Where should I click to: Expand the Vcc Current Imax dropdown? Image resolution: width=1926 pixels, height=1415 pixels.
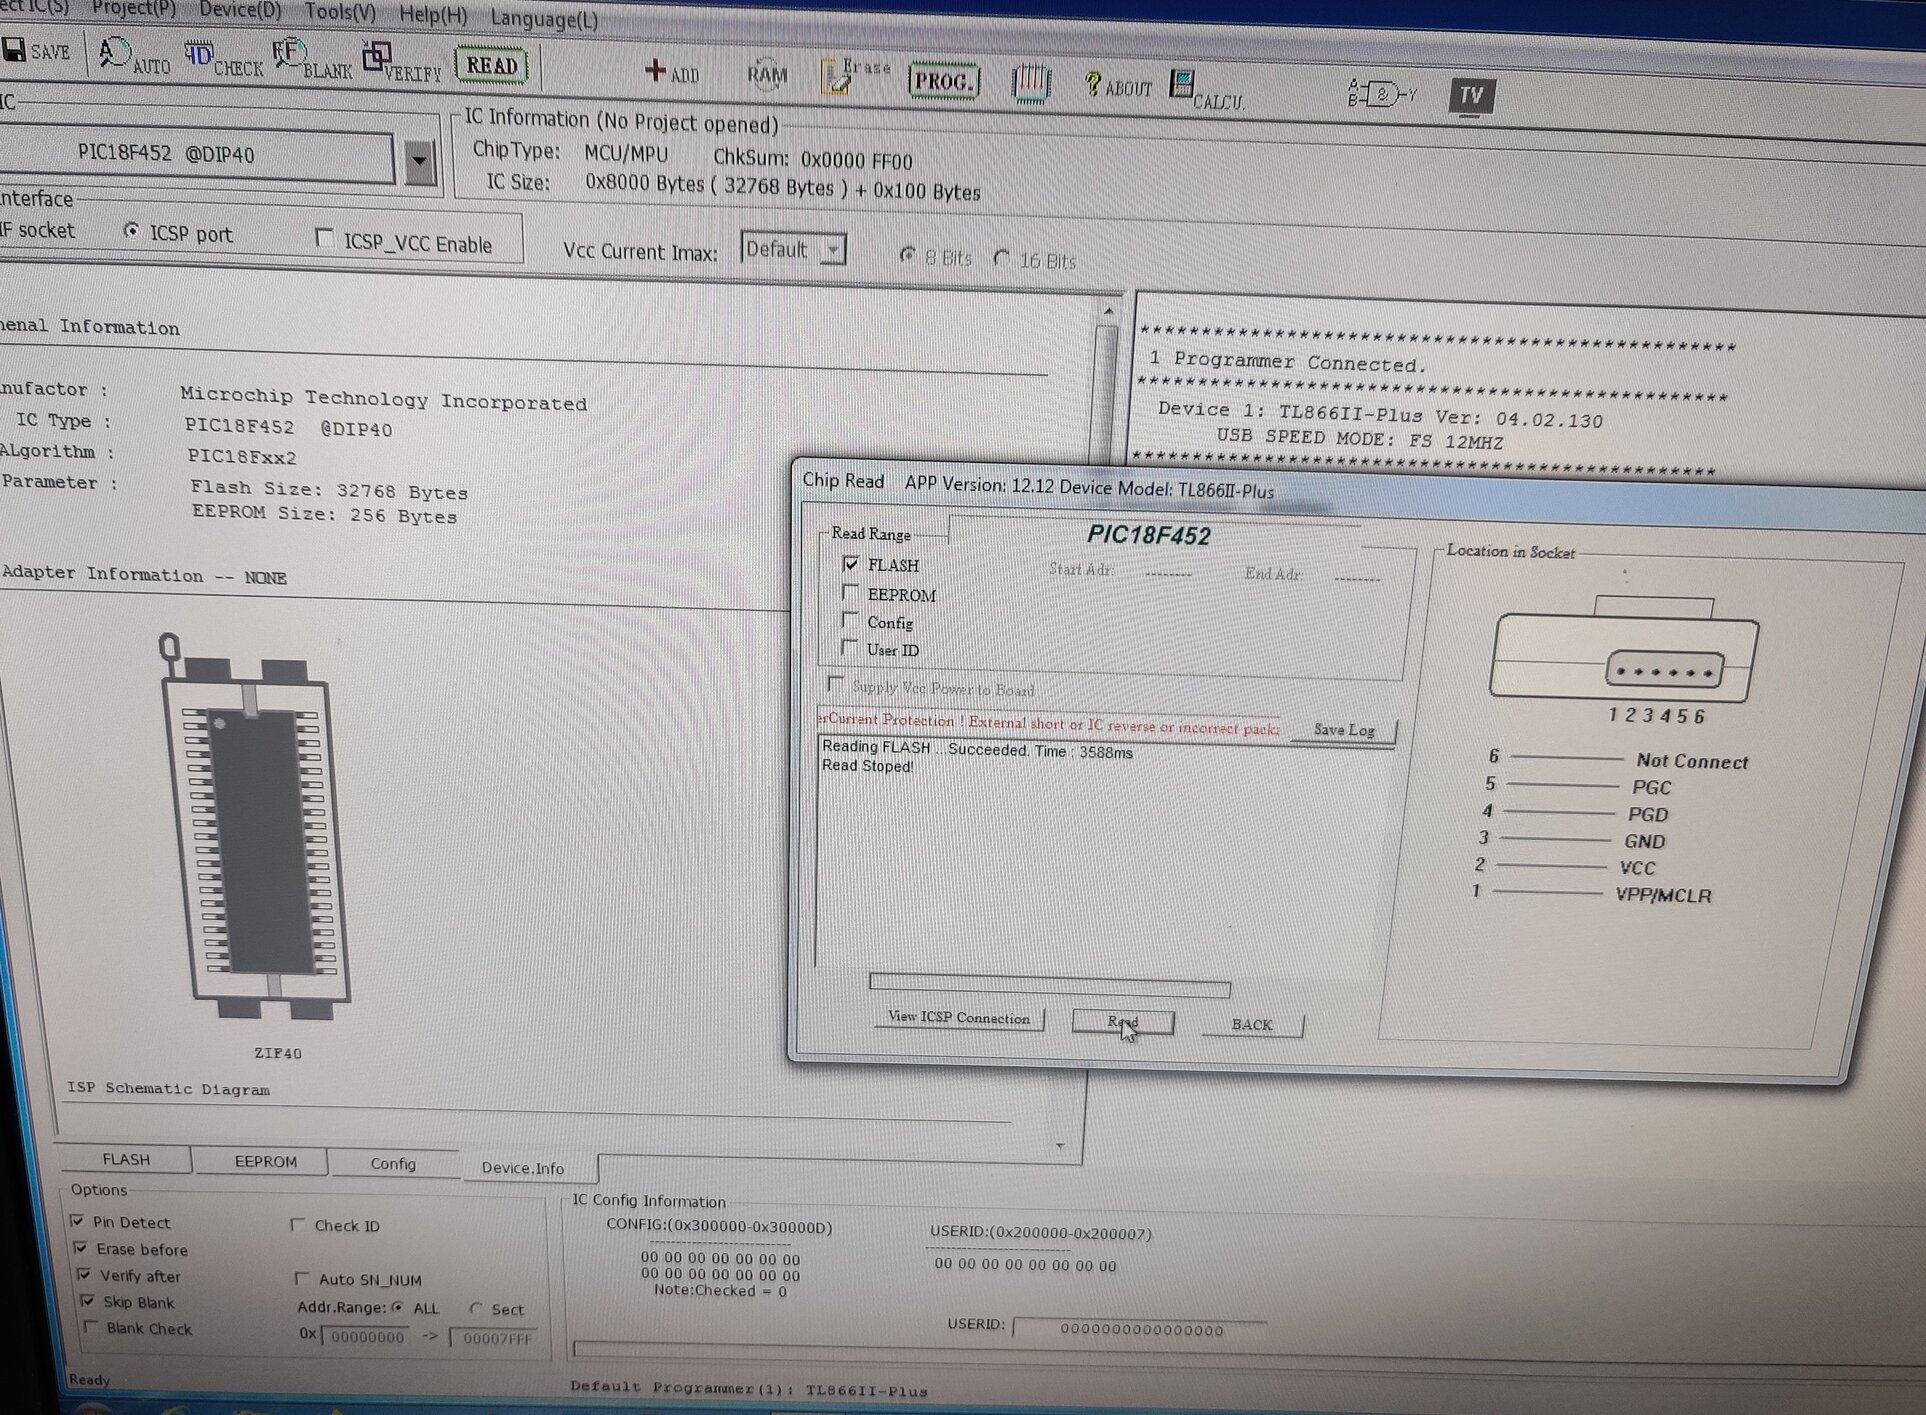point(832,250)
